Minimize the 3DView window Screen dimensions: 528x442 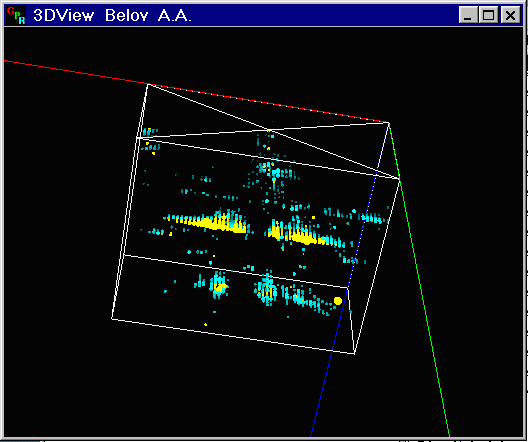click(x=468, y=15)
